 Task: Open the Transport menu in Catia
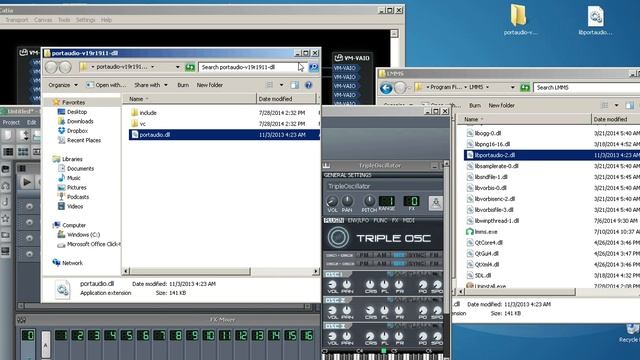[17, 20]
